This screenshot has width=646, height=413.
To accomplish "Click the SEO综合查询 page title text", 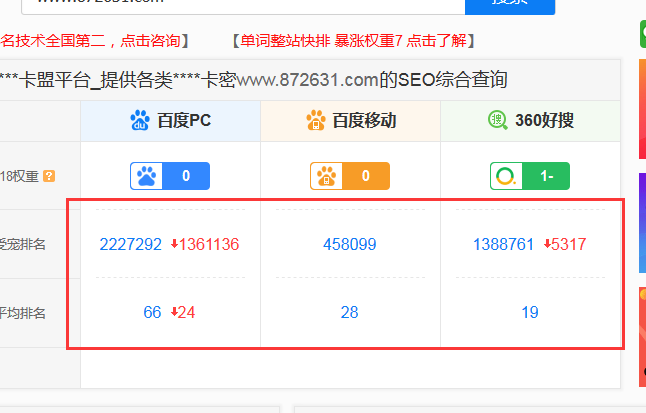I will pos(452,80).
